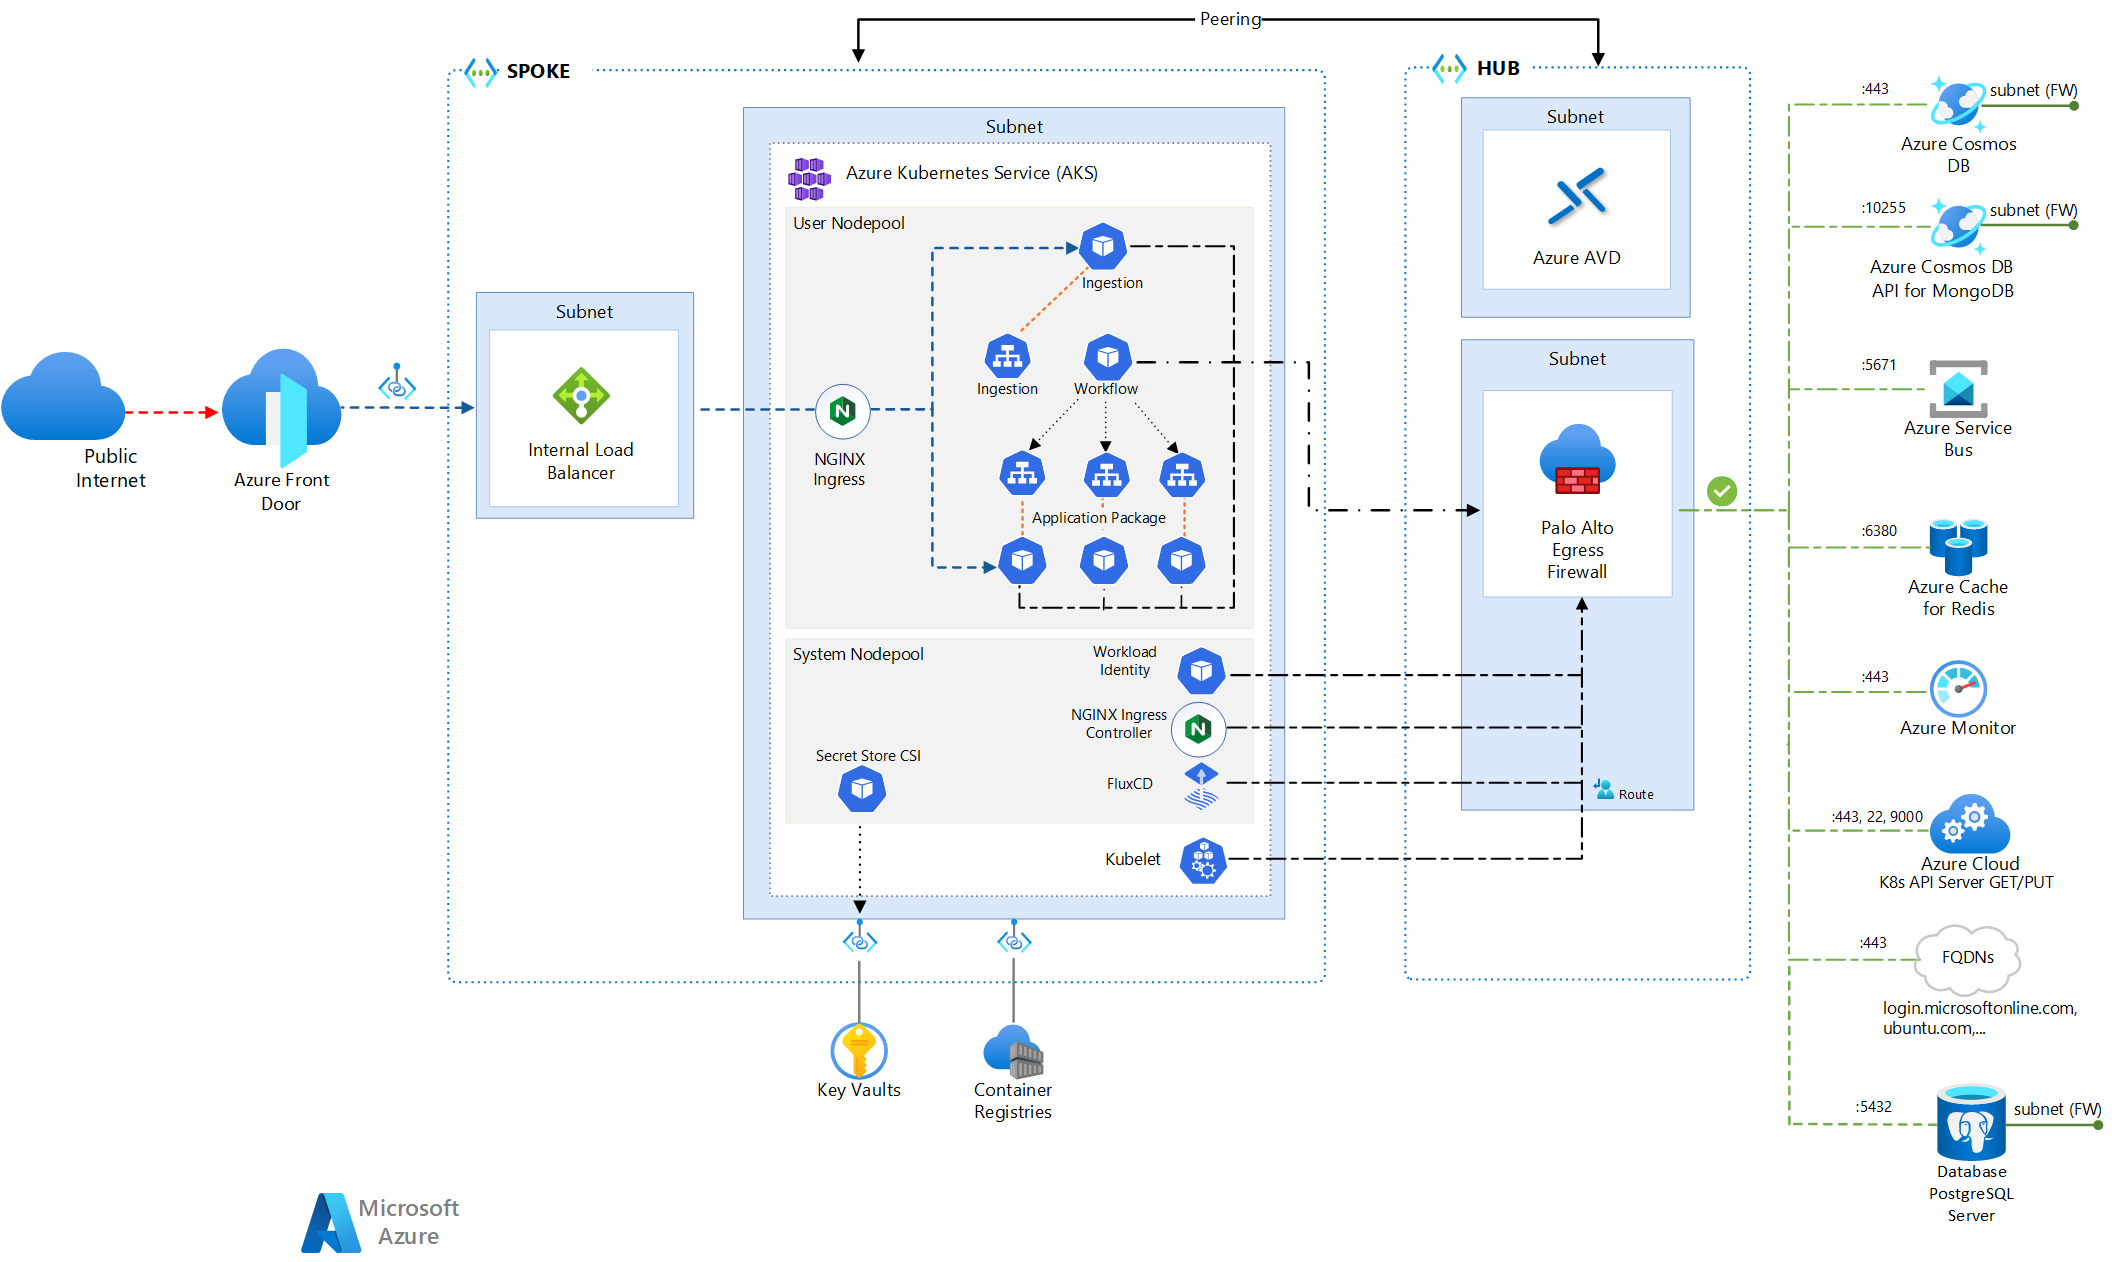The height and width of the screenshot is (1262, 2112).
Task: Click the NGINX Ingress icon in User Nodepool
Action: [x=843, y=411]
